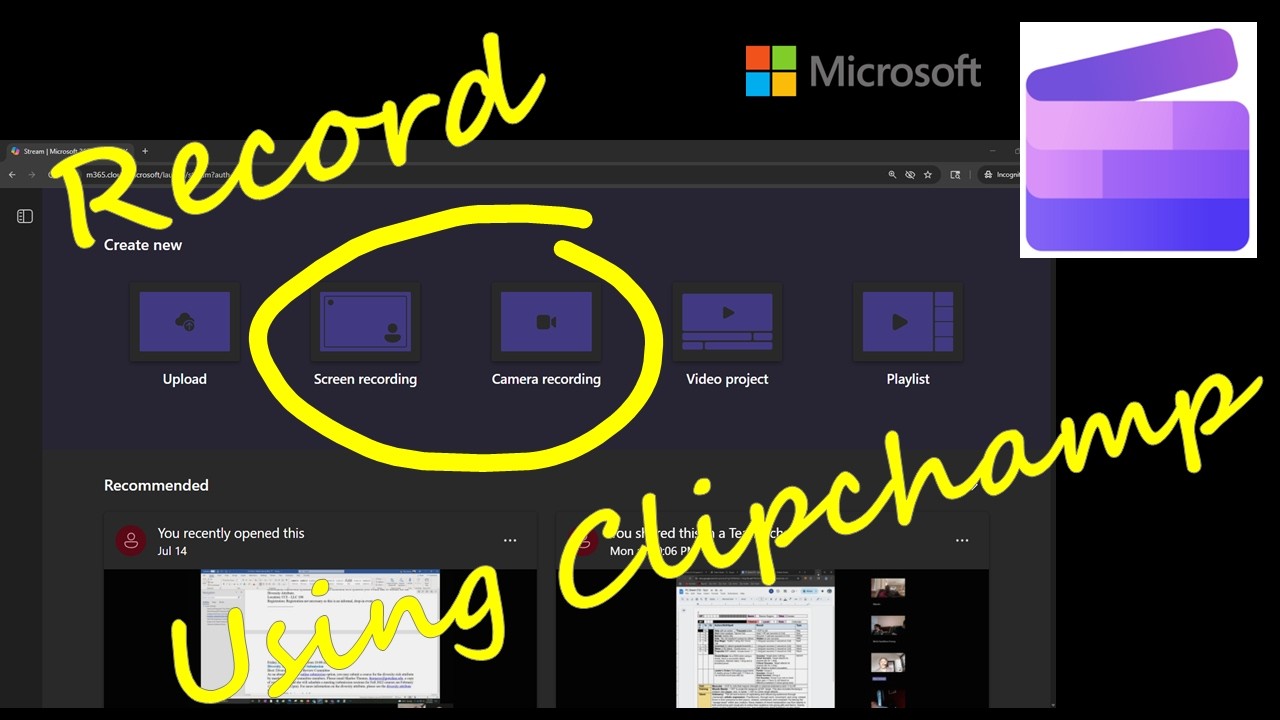Open the shared Teams meeting video thumbnail
This screenshot has width=1280, height=720.
coord(772,638)
